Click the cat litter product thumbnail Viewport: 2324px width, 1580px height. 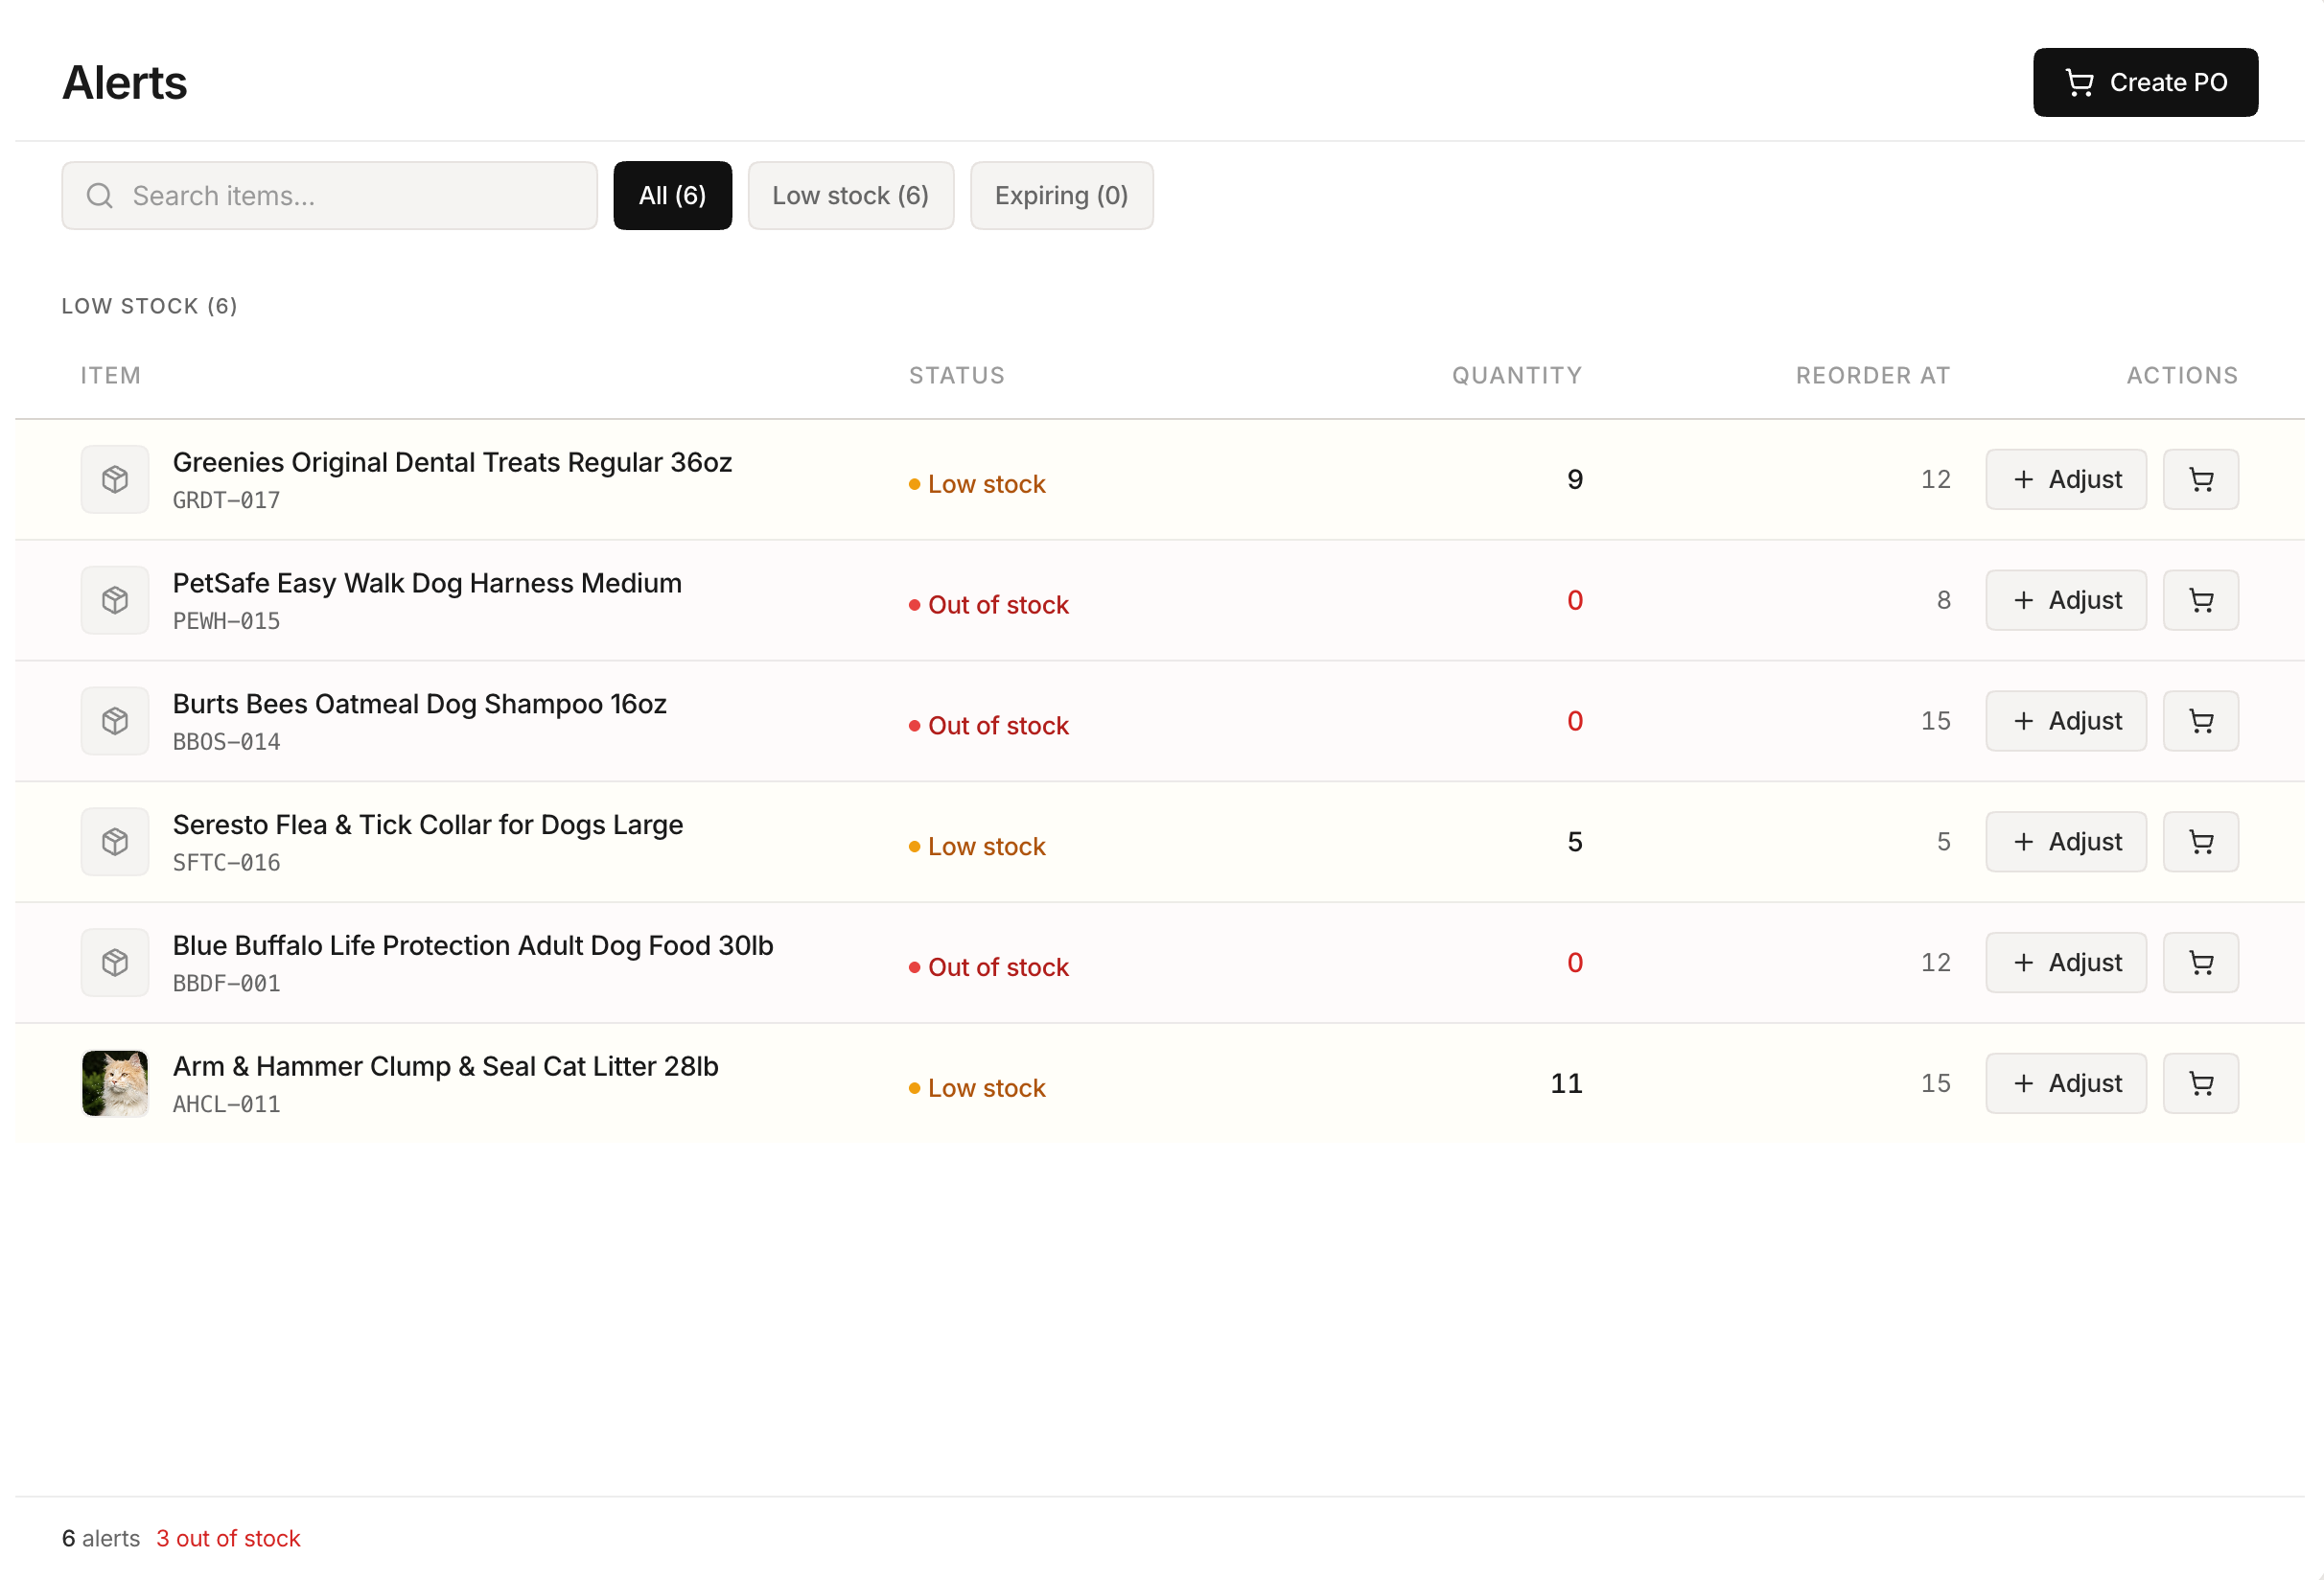(x=114, y=1083)
